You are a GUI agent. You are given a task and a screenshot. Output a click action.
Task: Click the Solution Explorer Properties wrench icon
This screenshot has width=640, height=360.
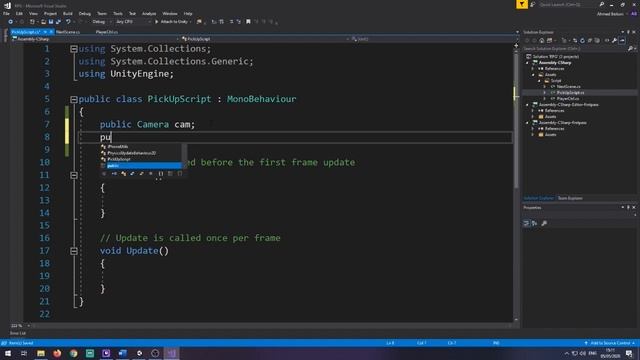tap(614, 40)
